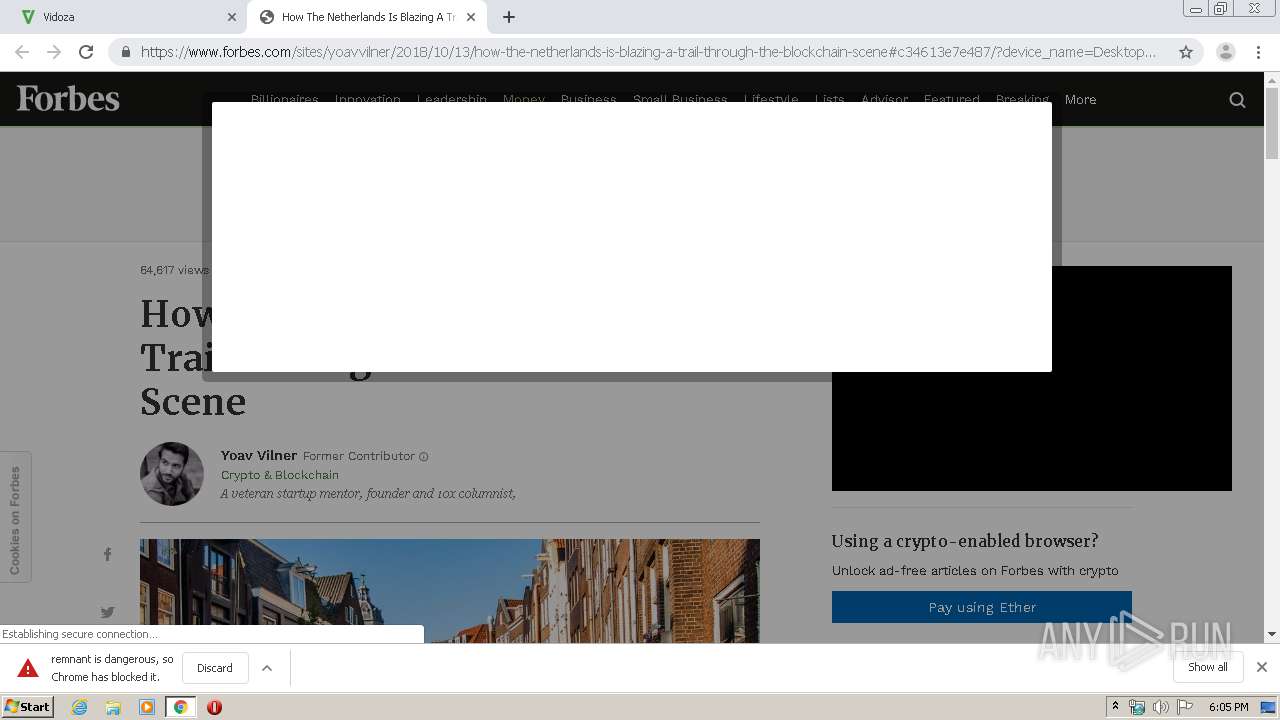
Task: Share article via Twitter icon
Action: (x=107, y=612)
